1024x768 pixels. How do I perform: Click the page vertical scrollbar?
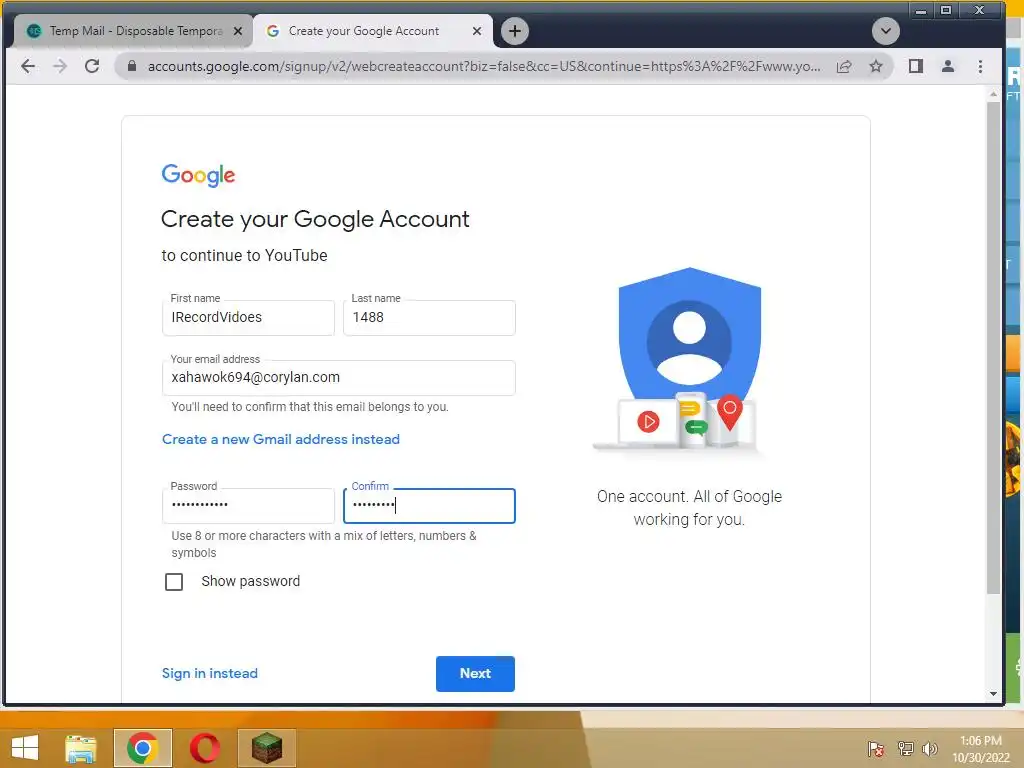tap(993, 346)
